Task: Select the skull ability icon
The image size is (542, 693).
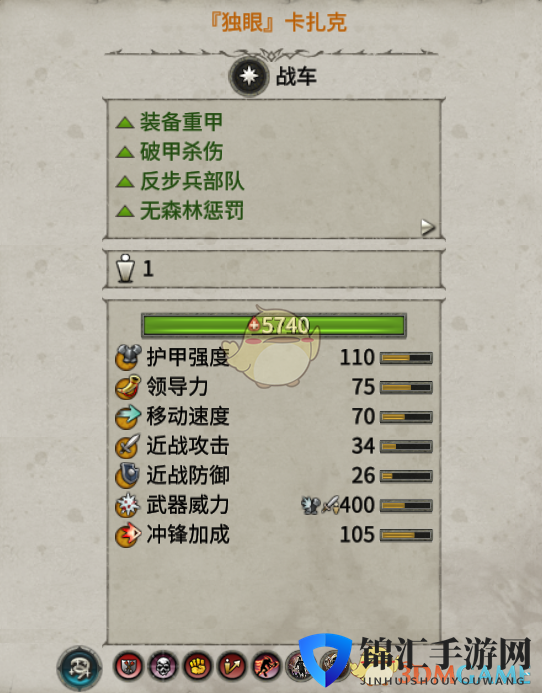Action: (x=163, y=666)
